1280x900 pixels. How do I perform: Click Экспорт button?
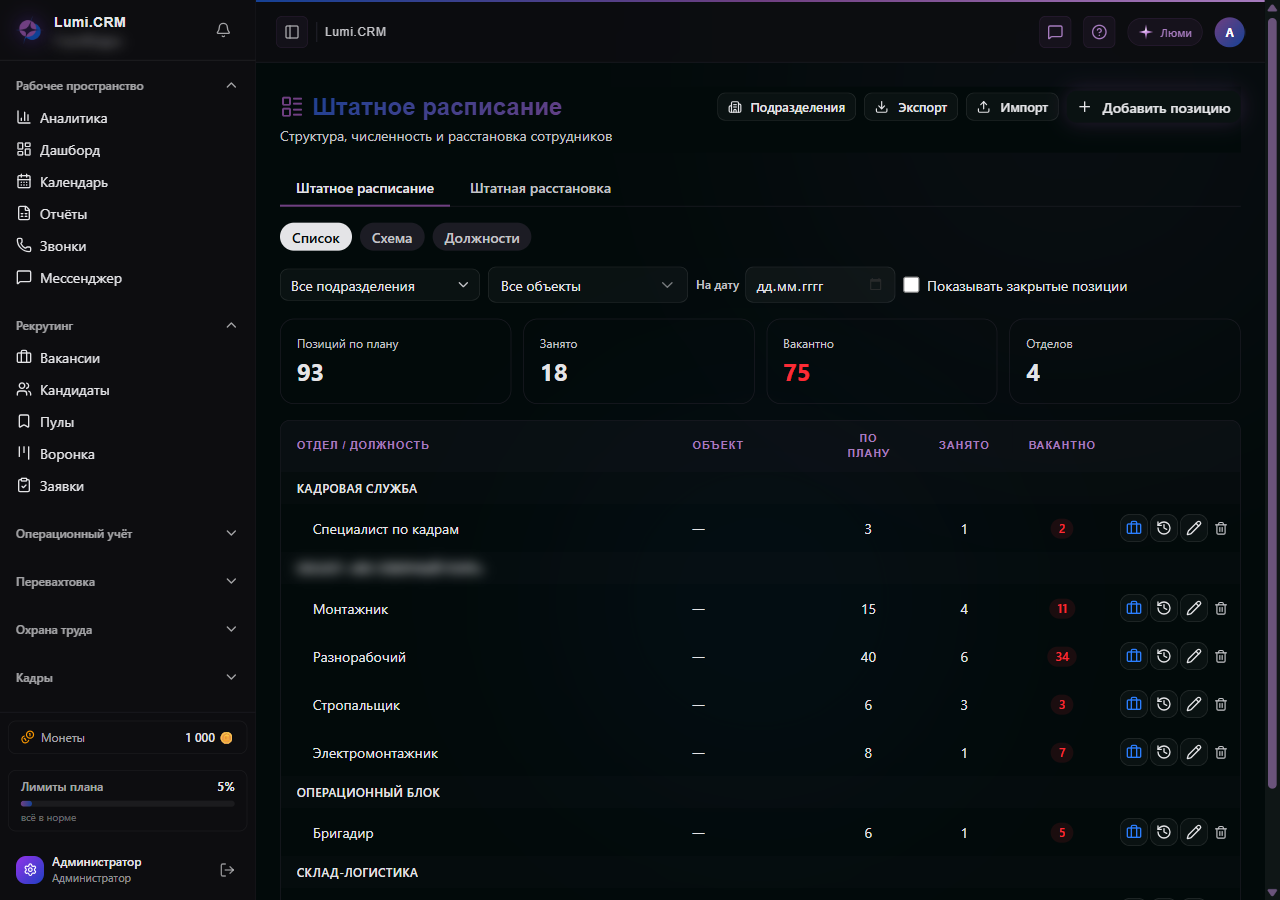(x=911, y=107)
